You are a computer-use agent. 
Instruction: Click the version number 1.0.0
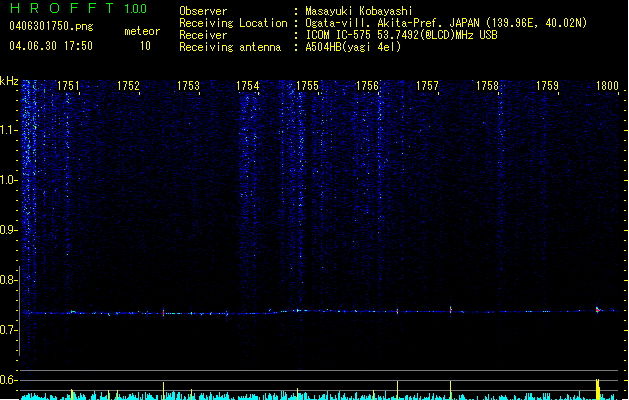(136, 9)
